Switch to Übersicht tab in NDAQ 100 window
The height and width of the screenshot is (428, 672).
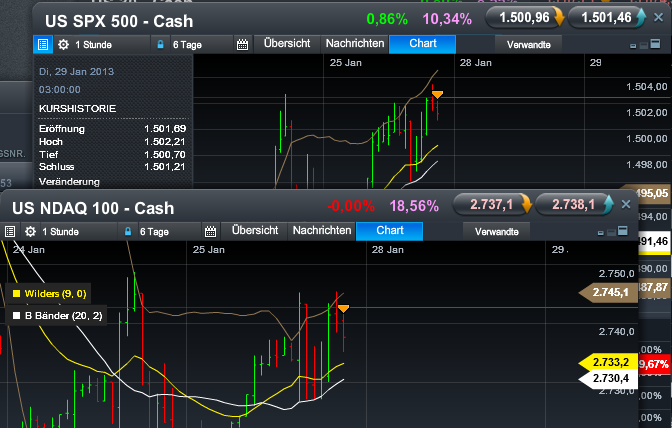[255, 231]
